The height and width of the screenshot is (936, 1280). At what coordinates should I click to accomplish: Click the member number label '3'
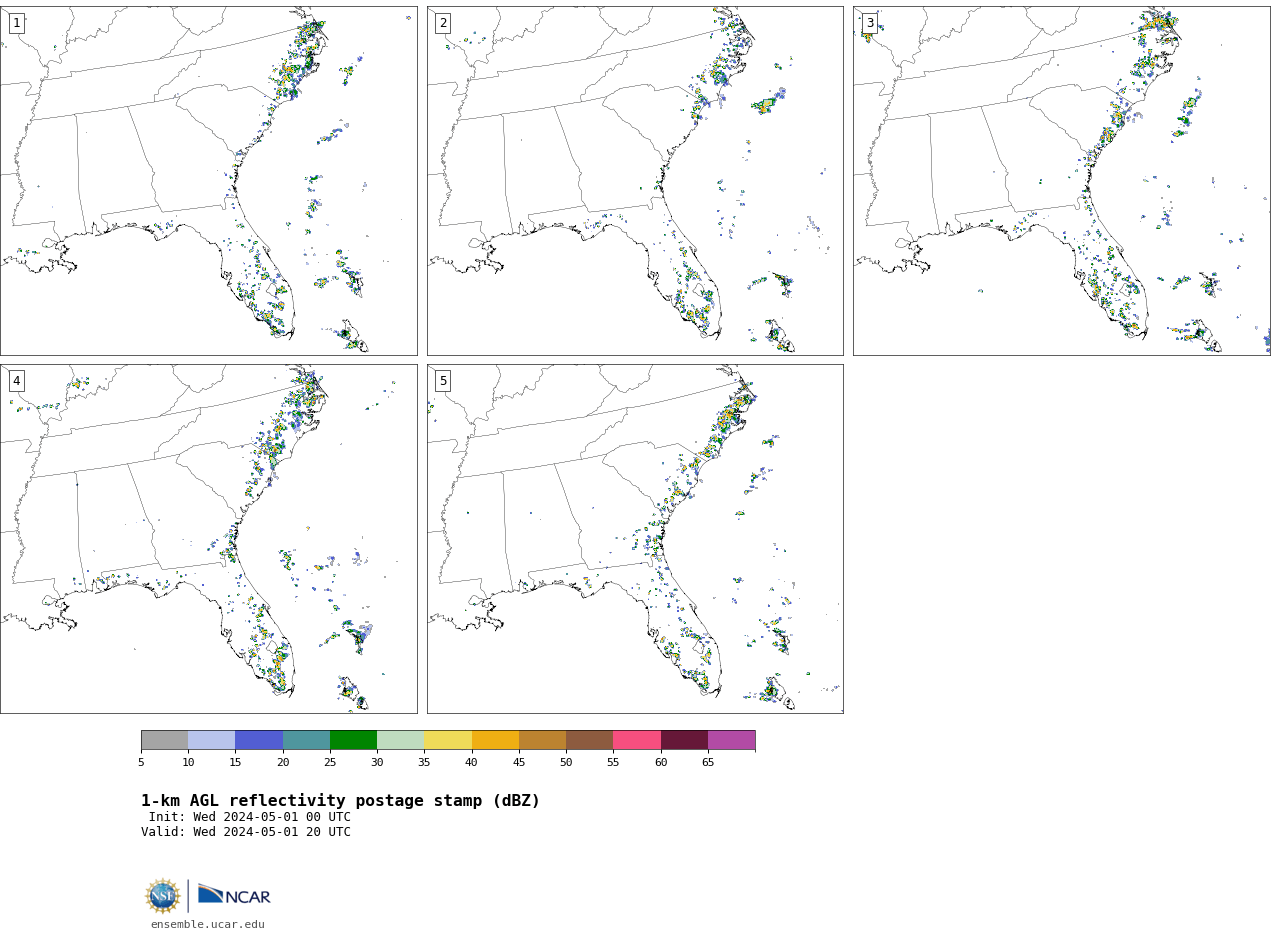click(x=870, y=23)
